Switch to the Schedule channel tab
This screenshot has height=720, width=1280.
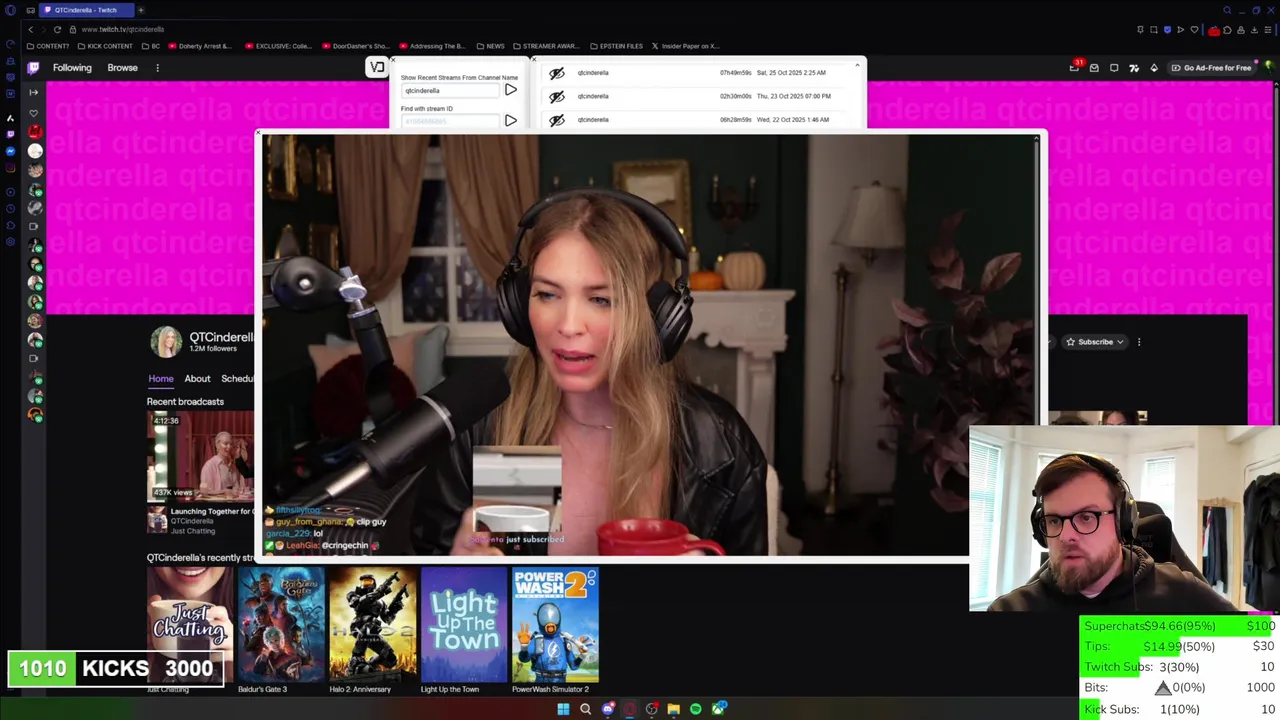(238, 379)
